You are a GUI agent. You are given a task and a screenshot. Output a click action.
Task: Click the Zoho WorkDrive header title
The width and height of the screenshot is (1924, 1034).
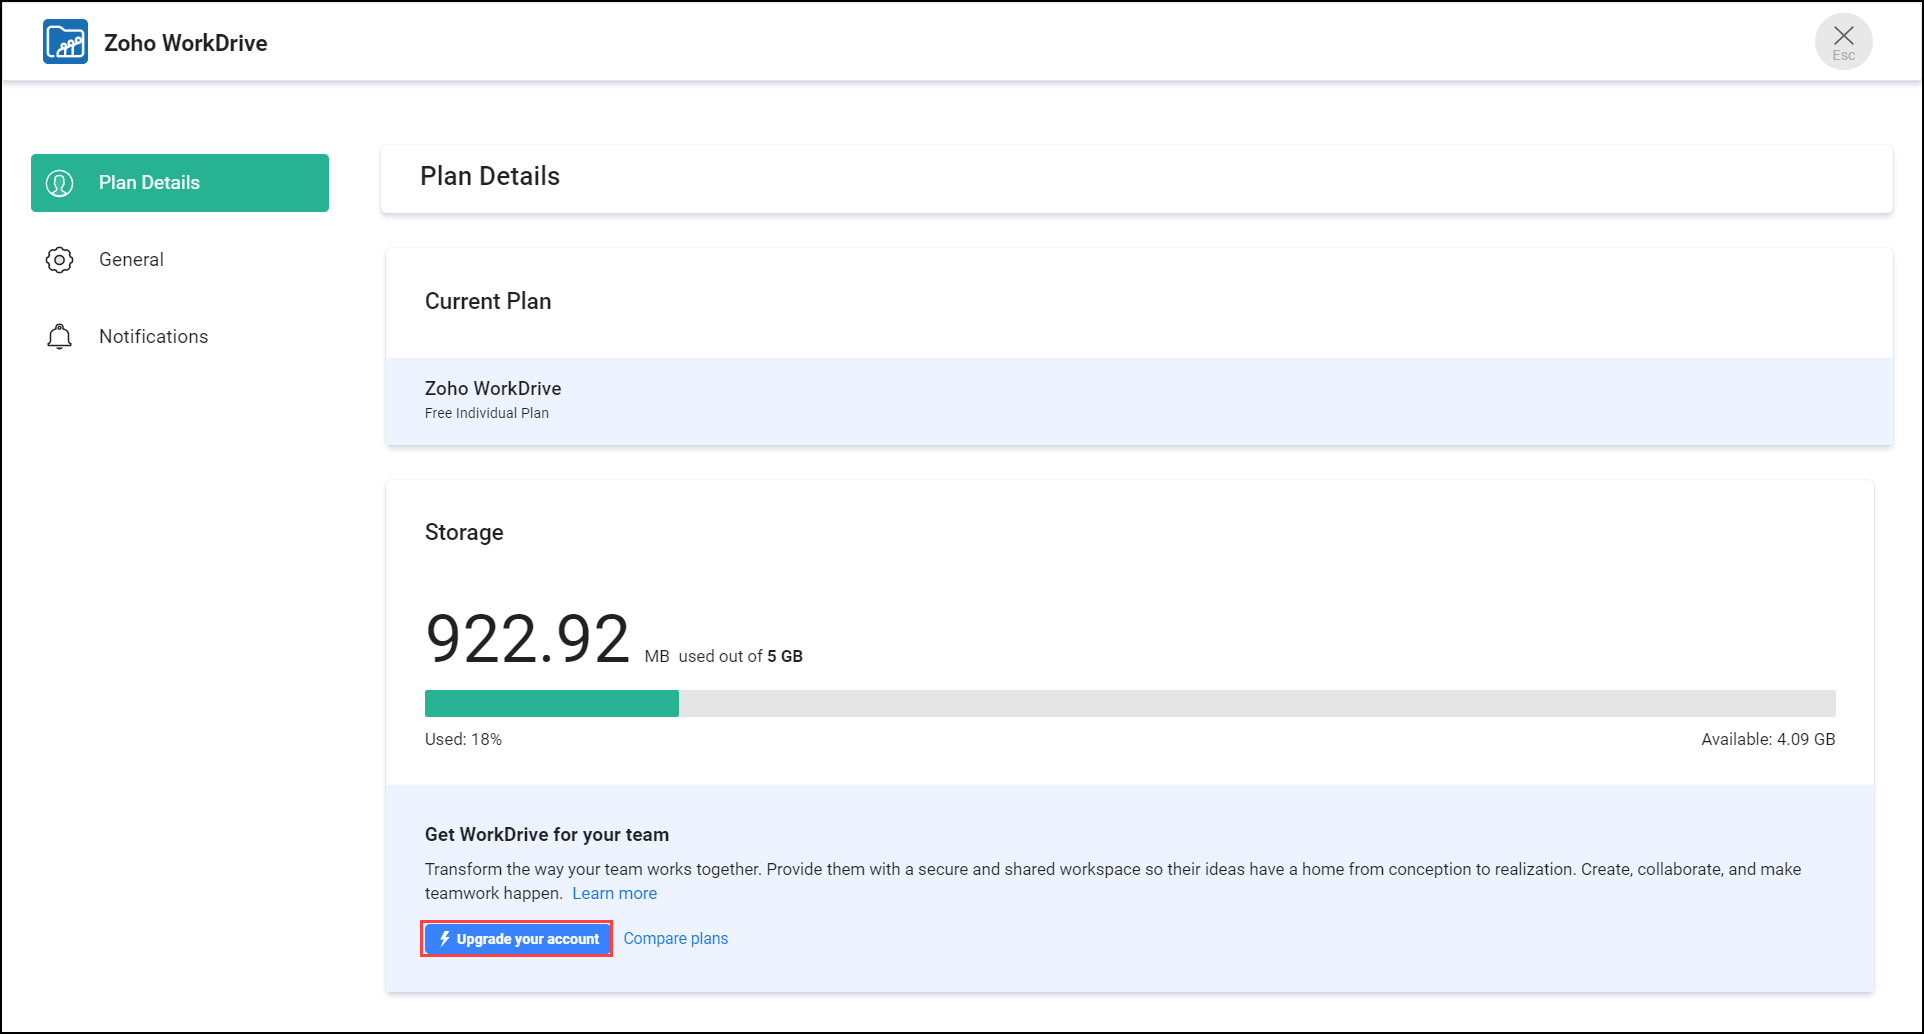click(186, 43)
